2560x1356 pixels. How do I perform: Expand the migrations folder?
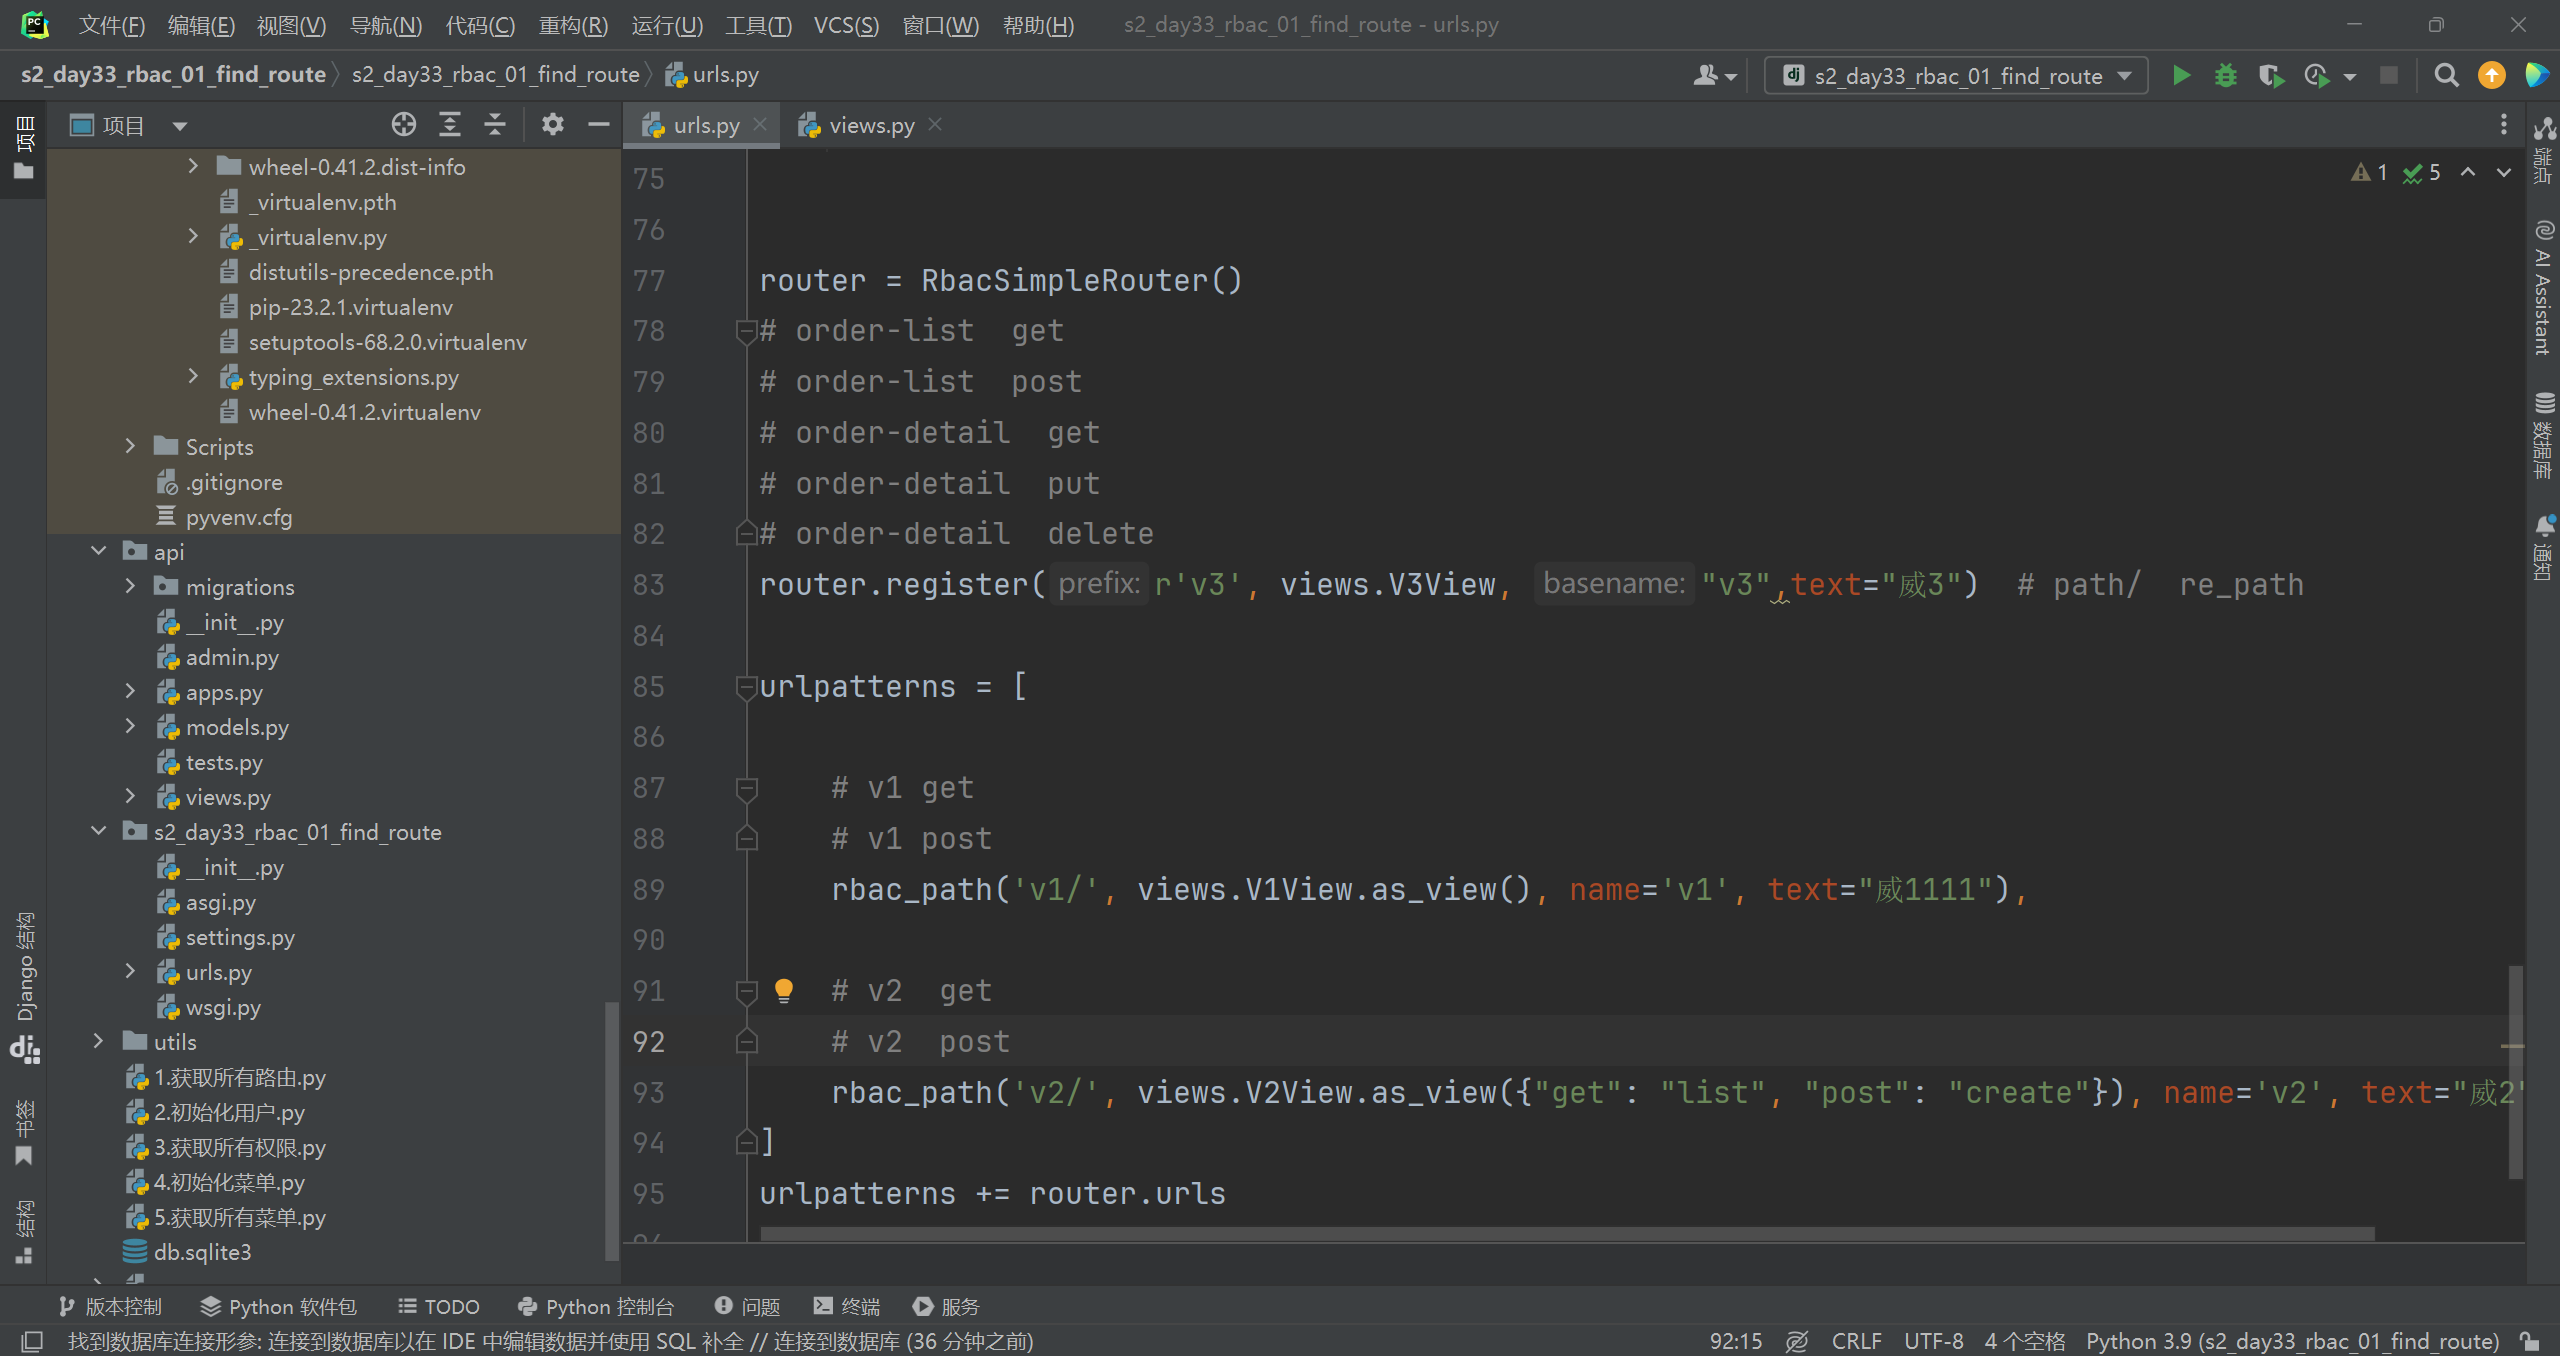click(130, 586)
